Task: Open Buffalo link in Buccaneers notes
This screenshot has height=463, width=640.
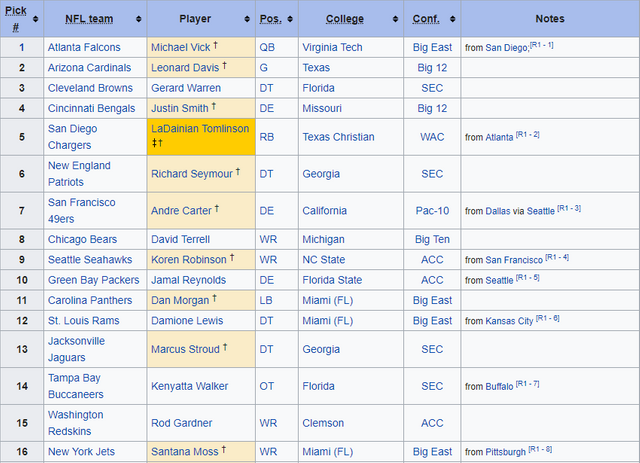Action: (x=499, y=387)
